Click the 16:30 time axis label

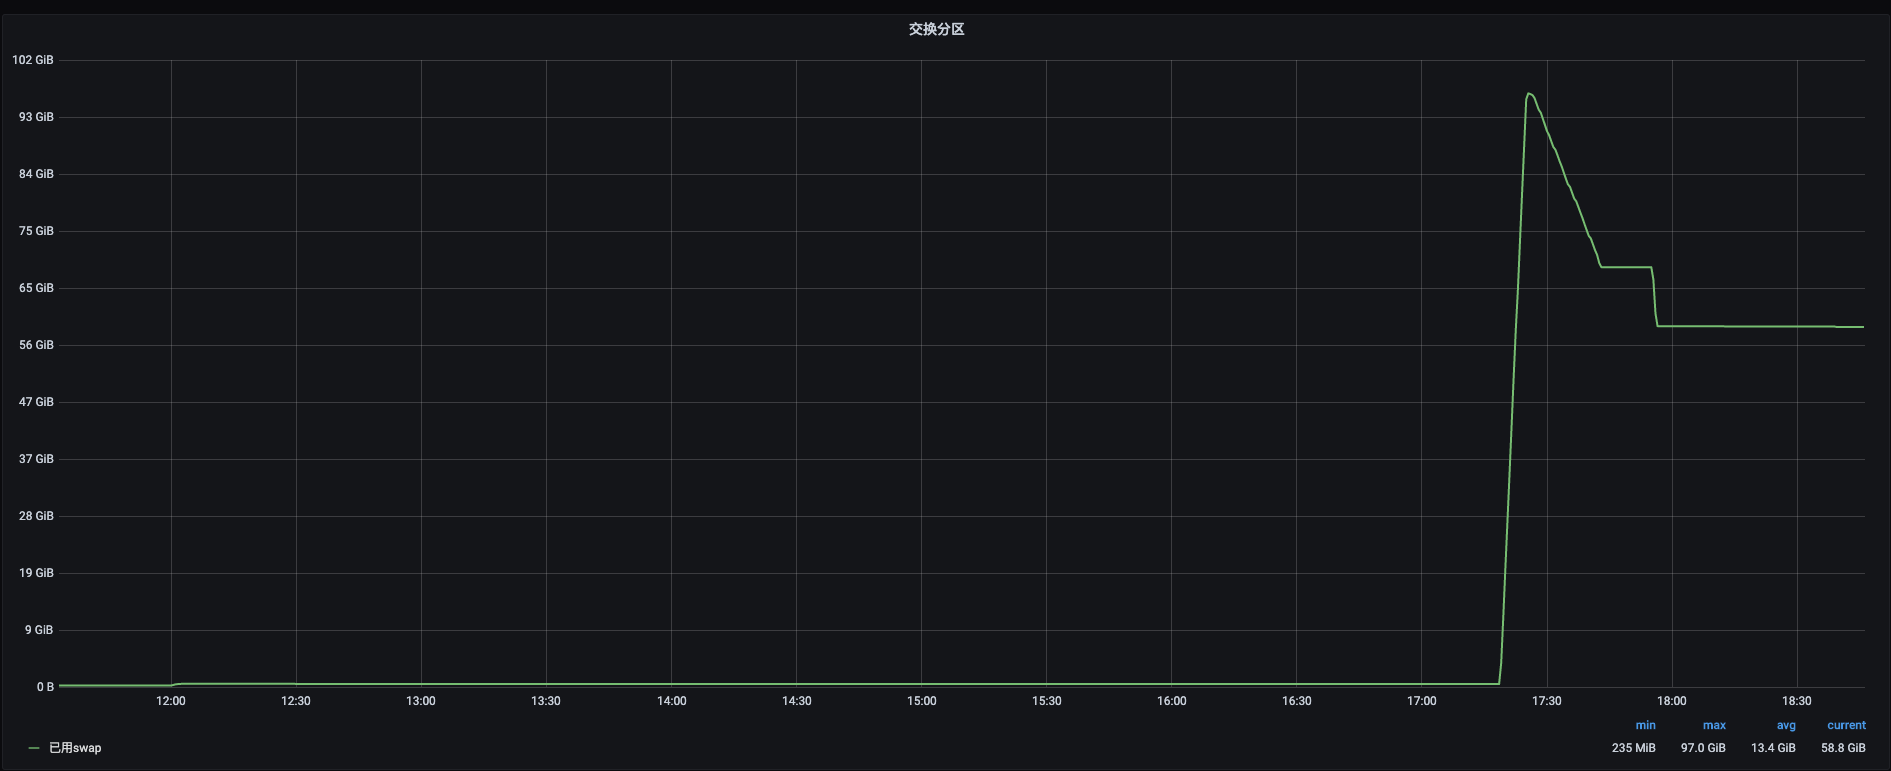(x=1297, y=701)
